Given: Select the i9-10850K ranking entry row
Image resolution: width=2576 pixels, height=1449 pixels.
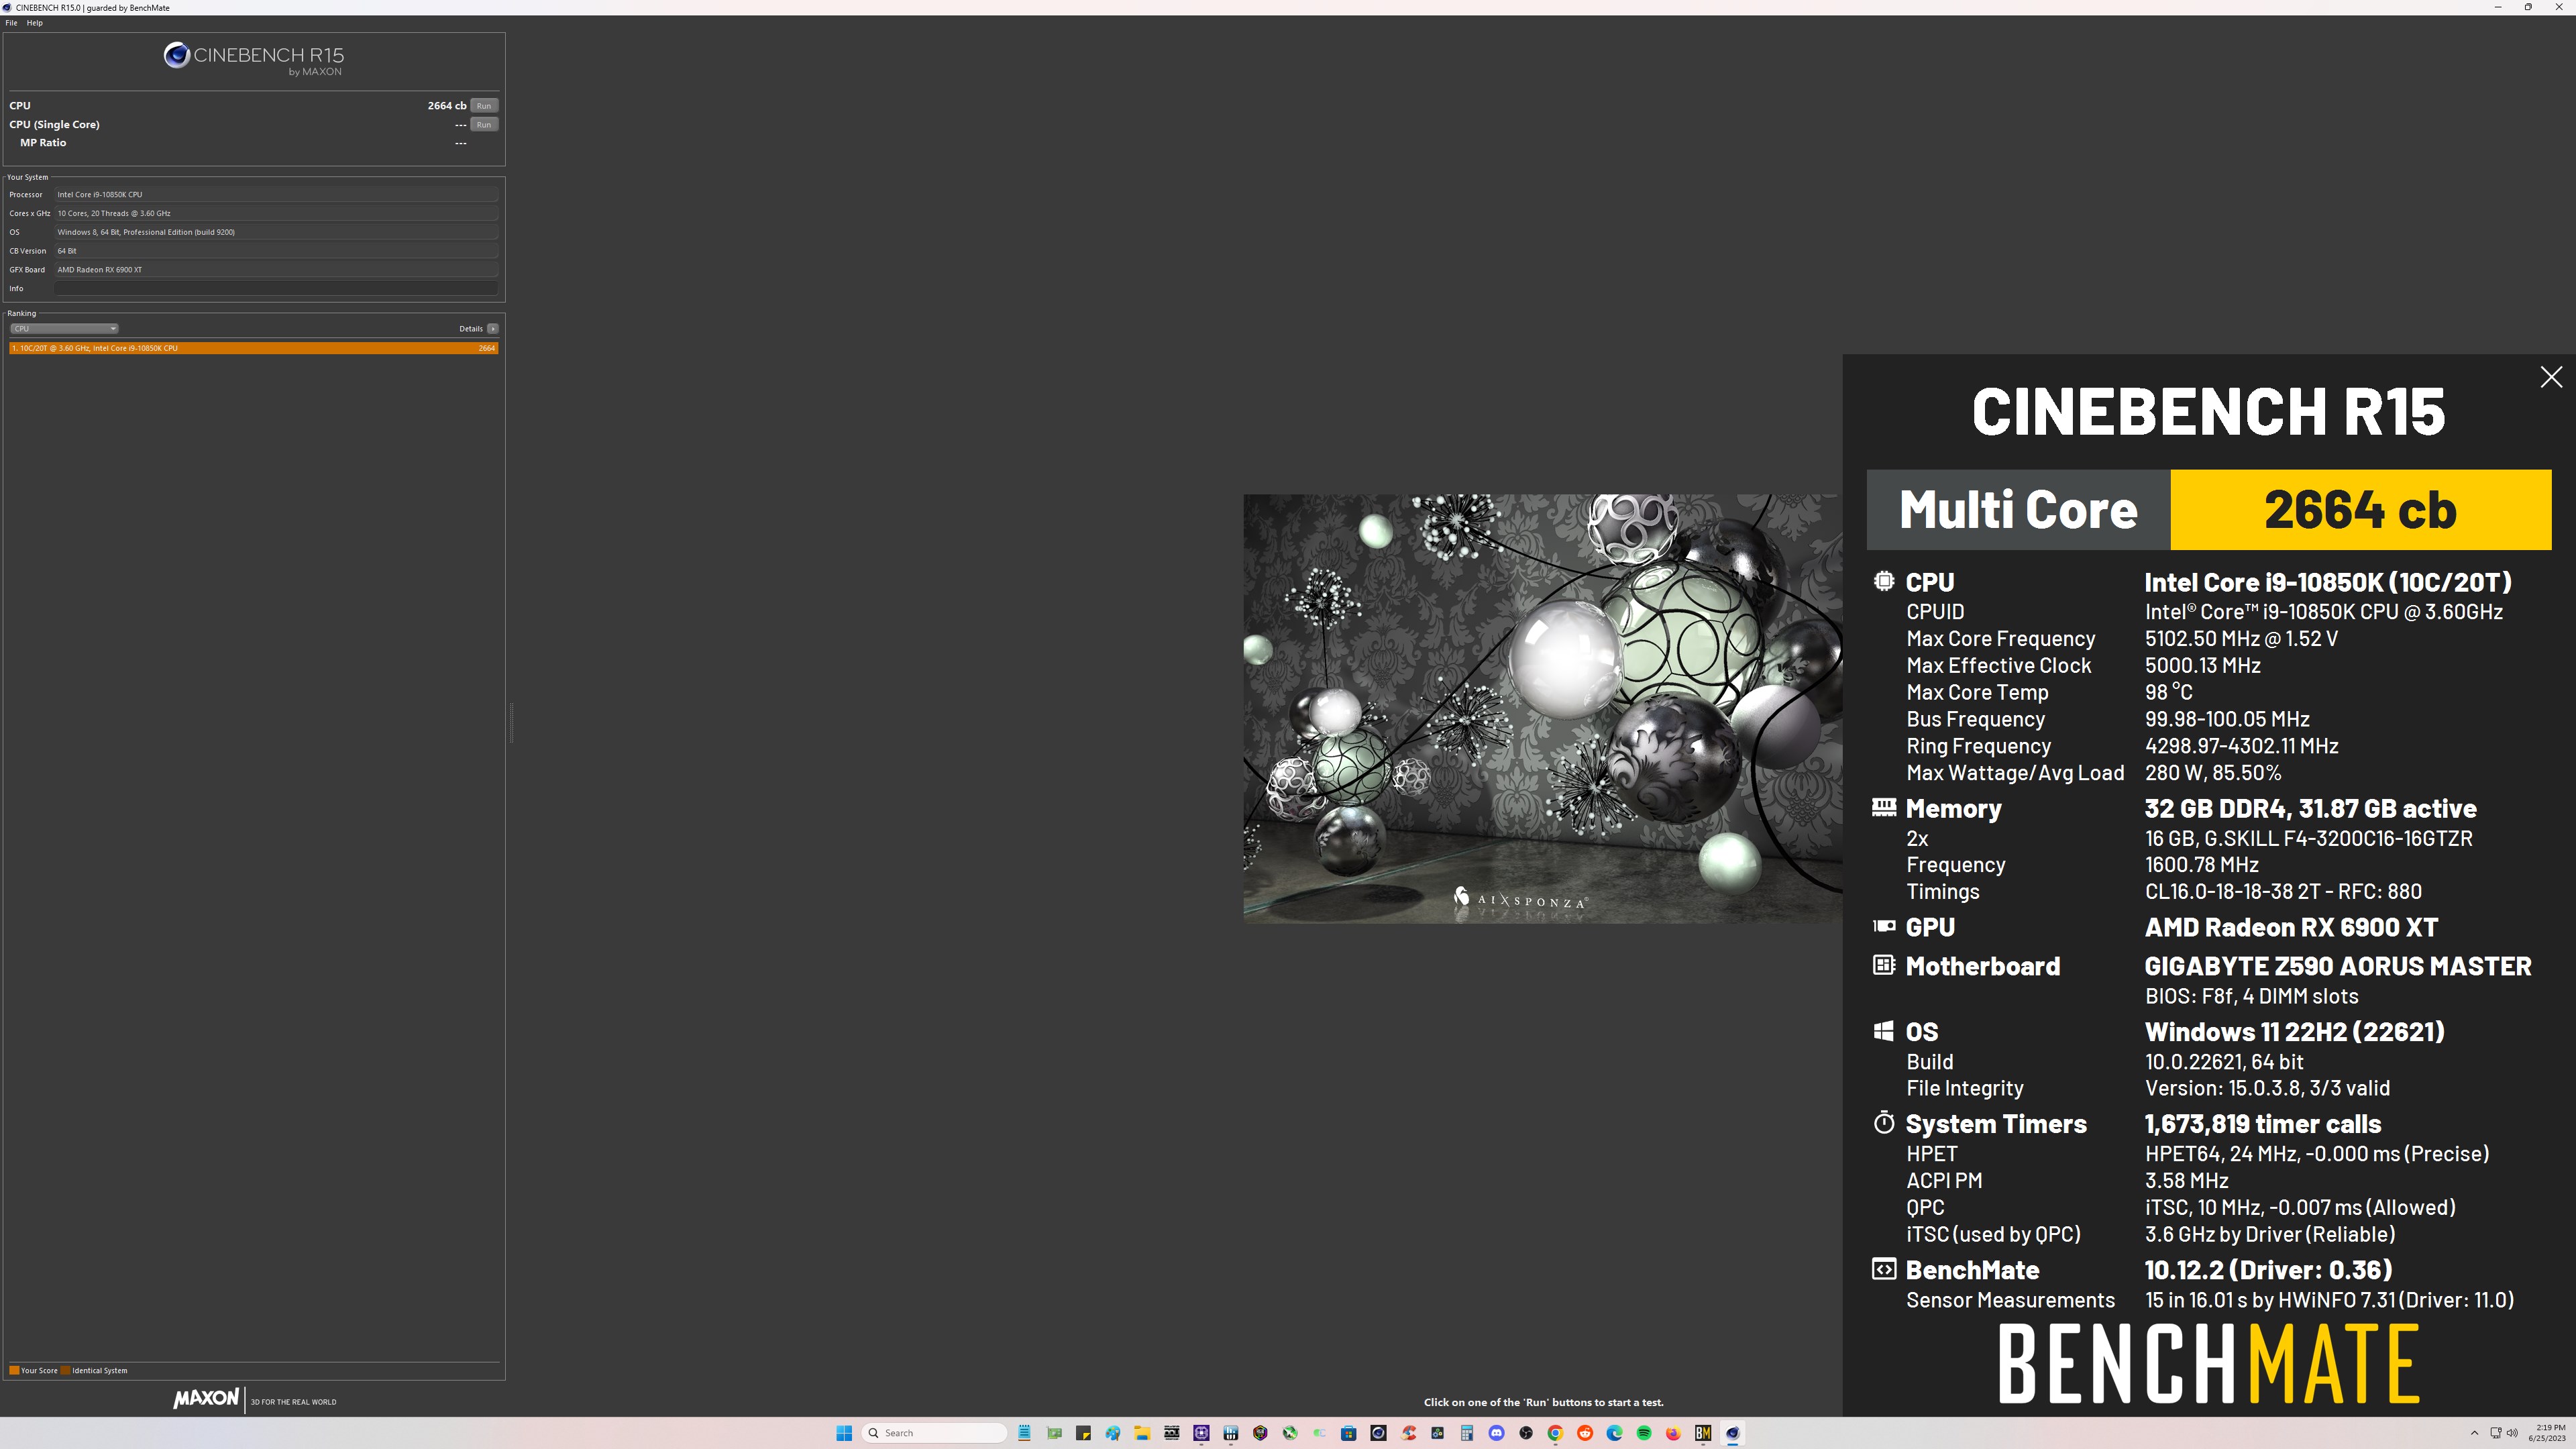Looking at the screenshot, I should point(254,348).
